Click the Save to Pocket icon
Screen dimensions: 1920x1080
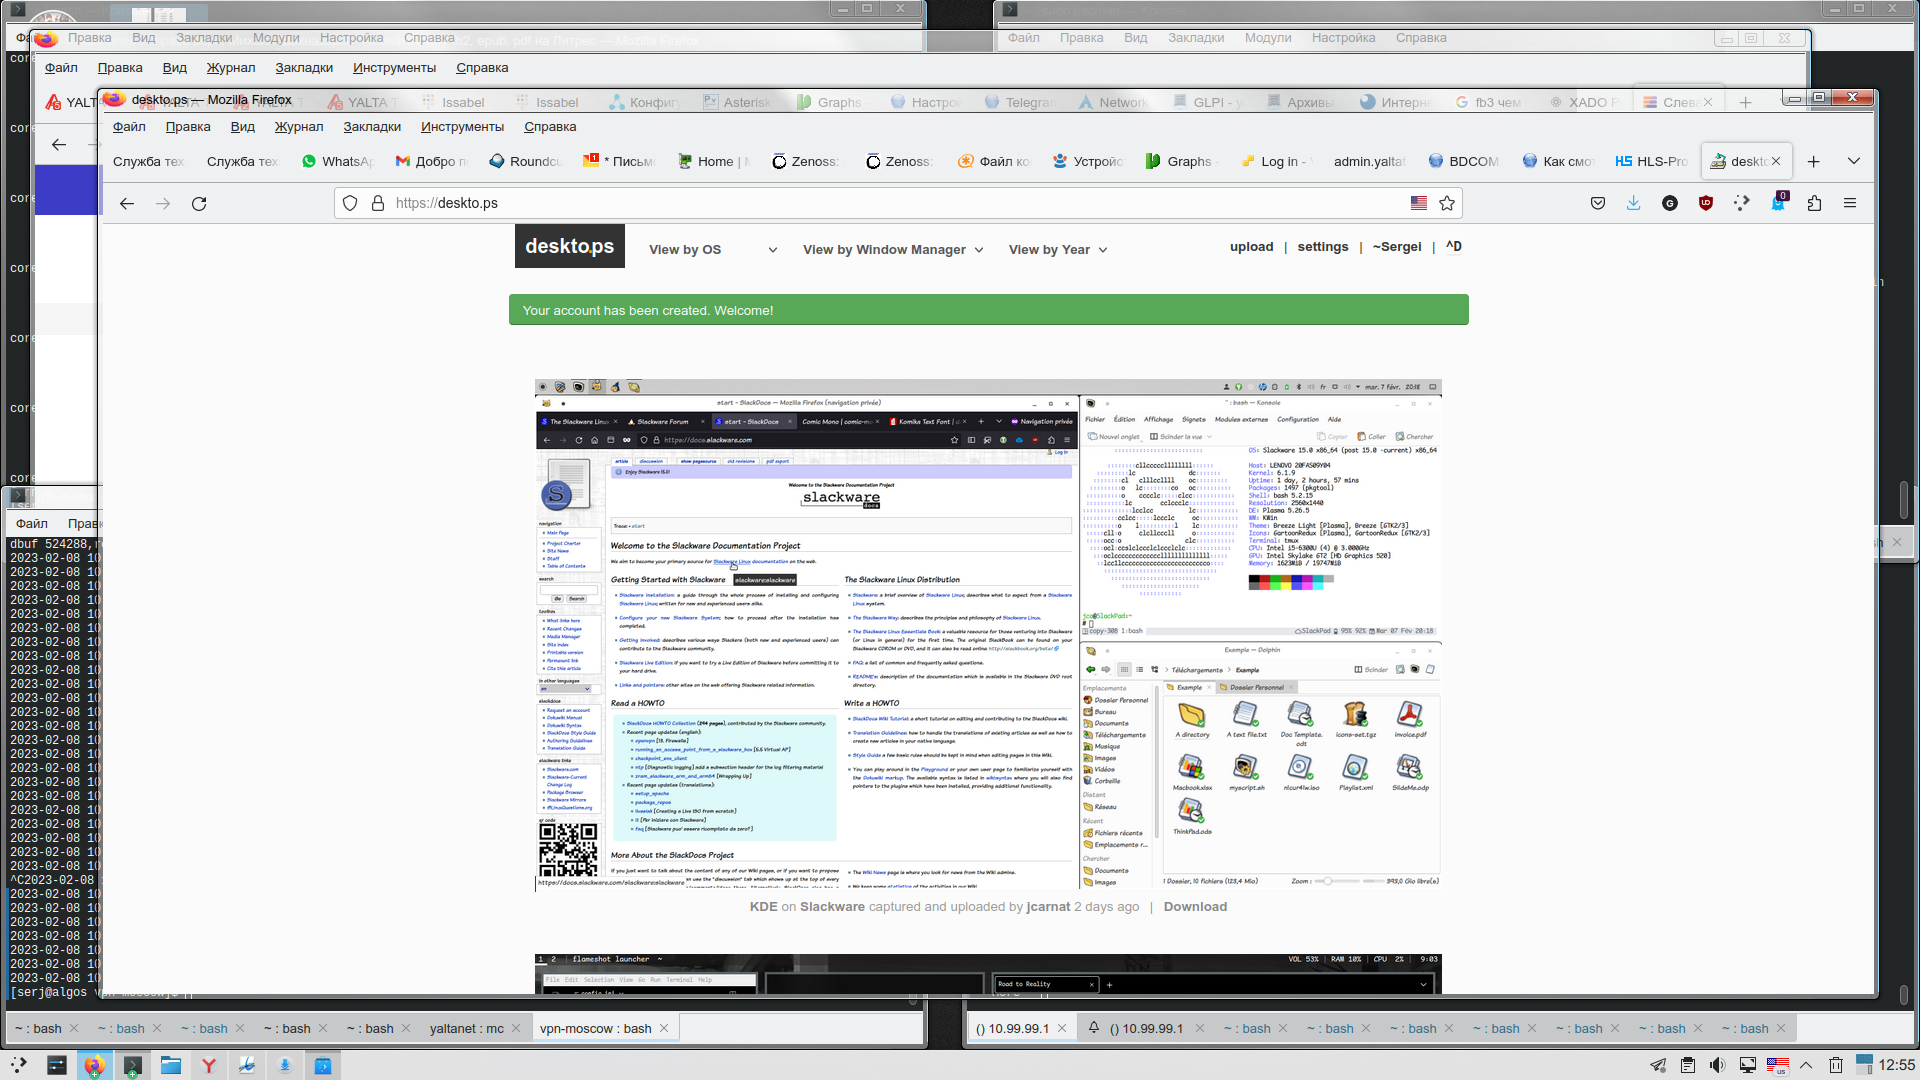click(1598, 203)
